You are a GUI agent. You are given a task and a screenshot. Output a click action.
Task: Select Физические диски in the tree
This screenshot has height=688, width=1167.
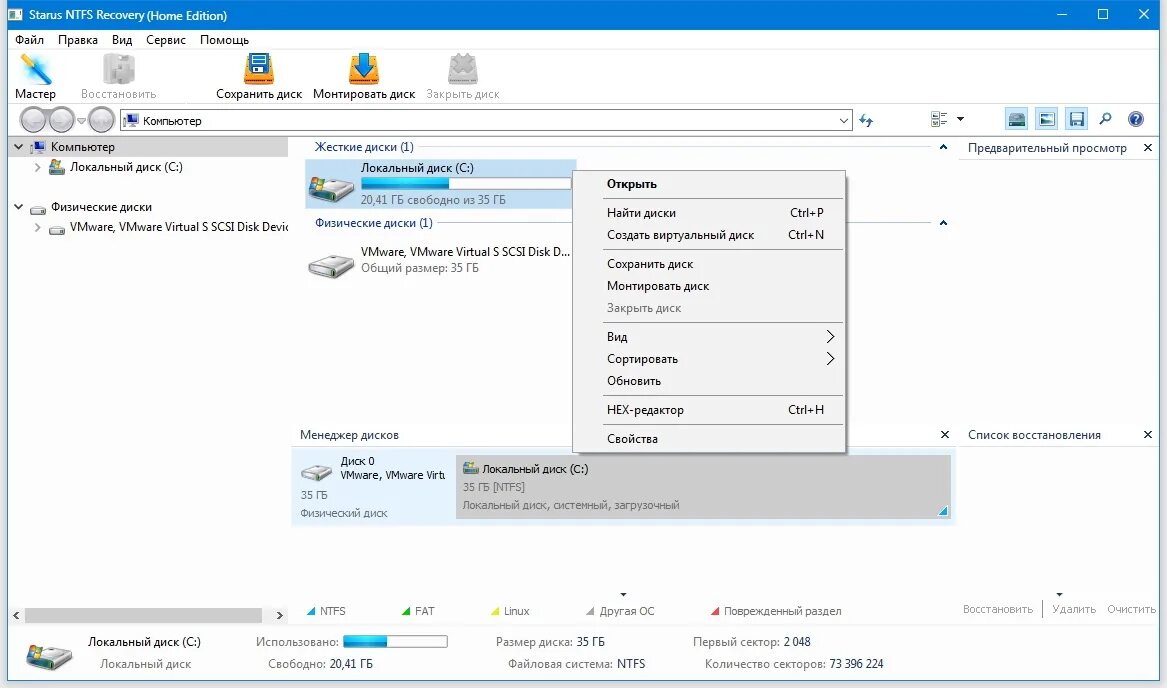[x=101, y=207]
